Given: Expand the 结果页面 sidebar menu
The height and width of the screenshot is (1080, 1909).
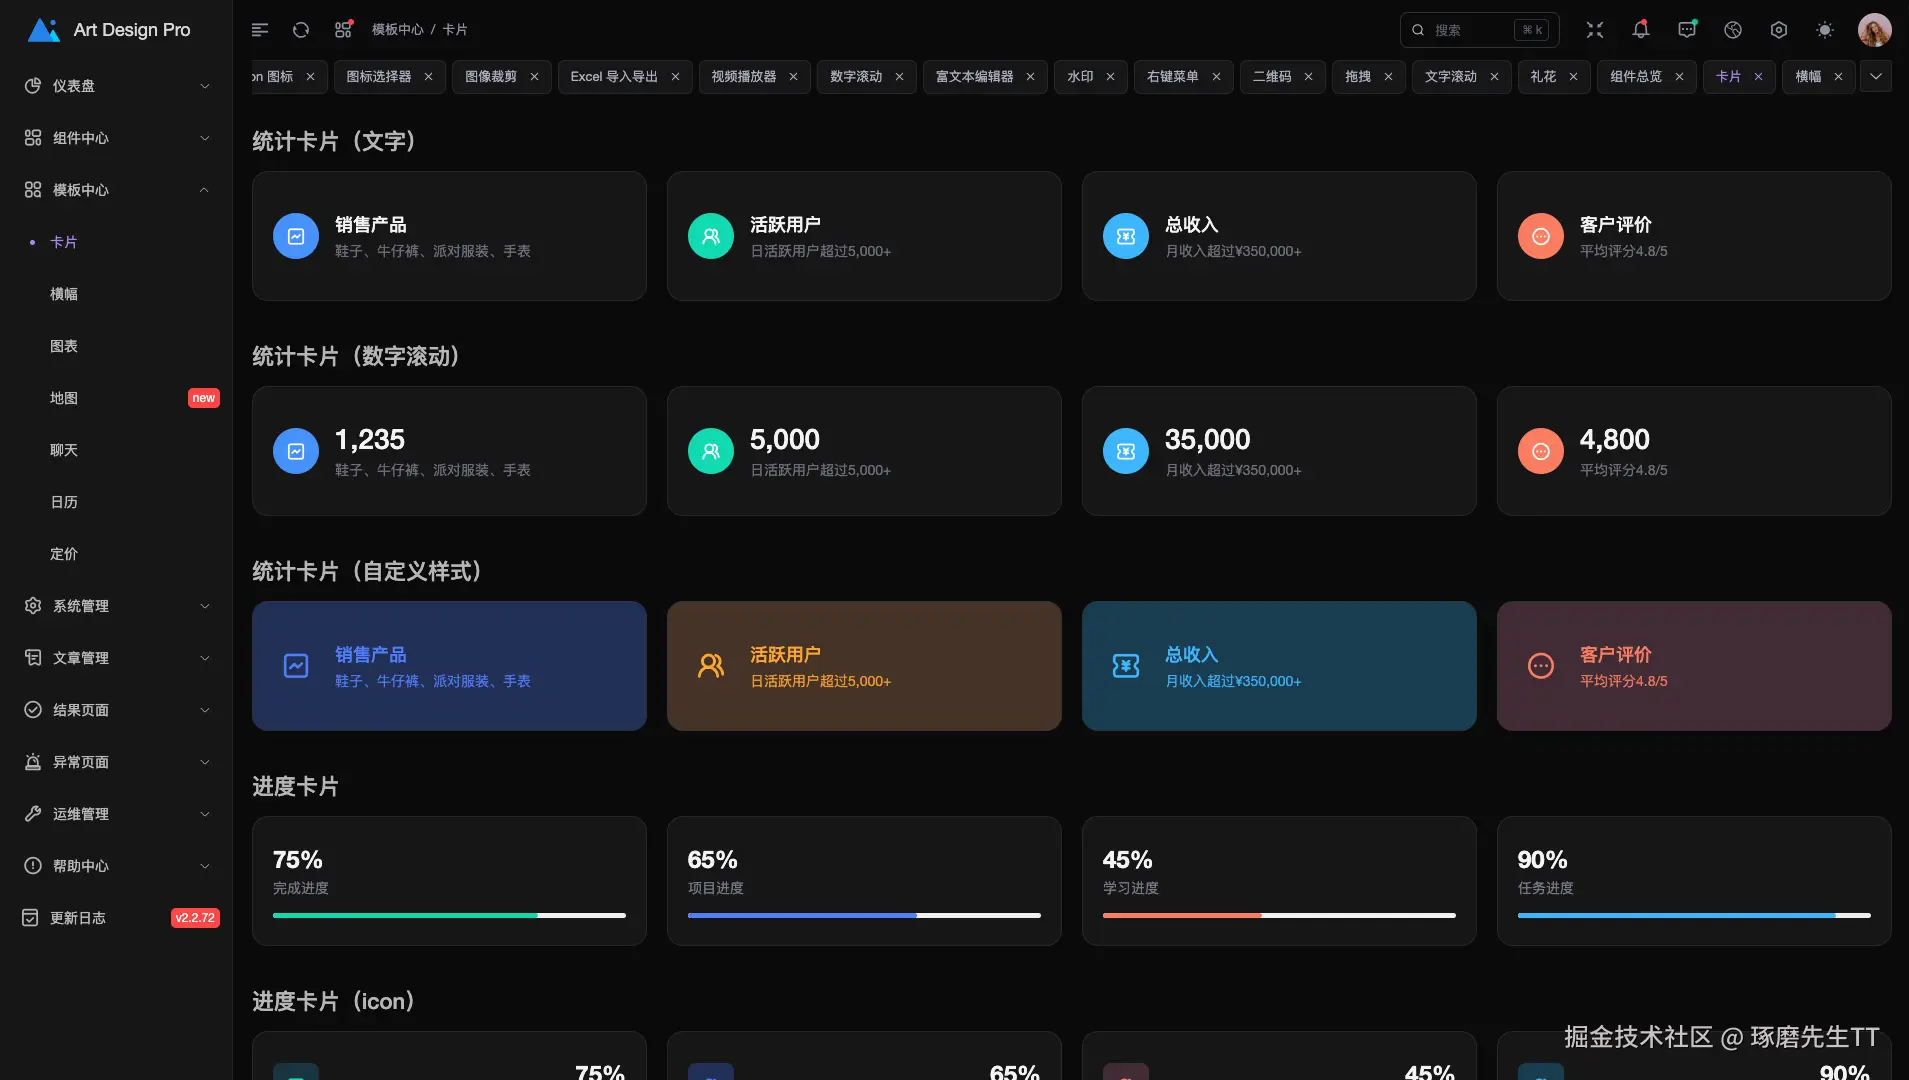Looking at the screenshot, I should pyautogui.click(x=117, y=710).
